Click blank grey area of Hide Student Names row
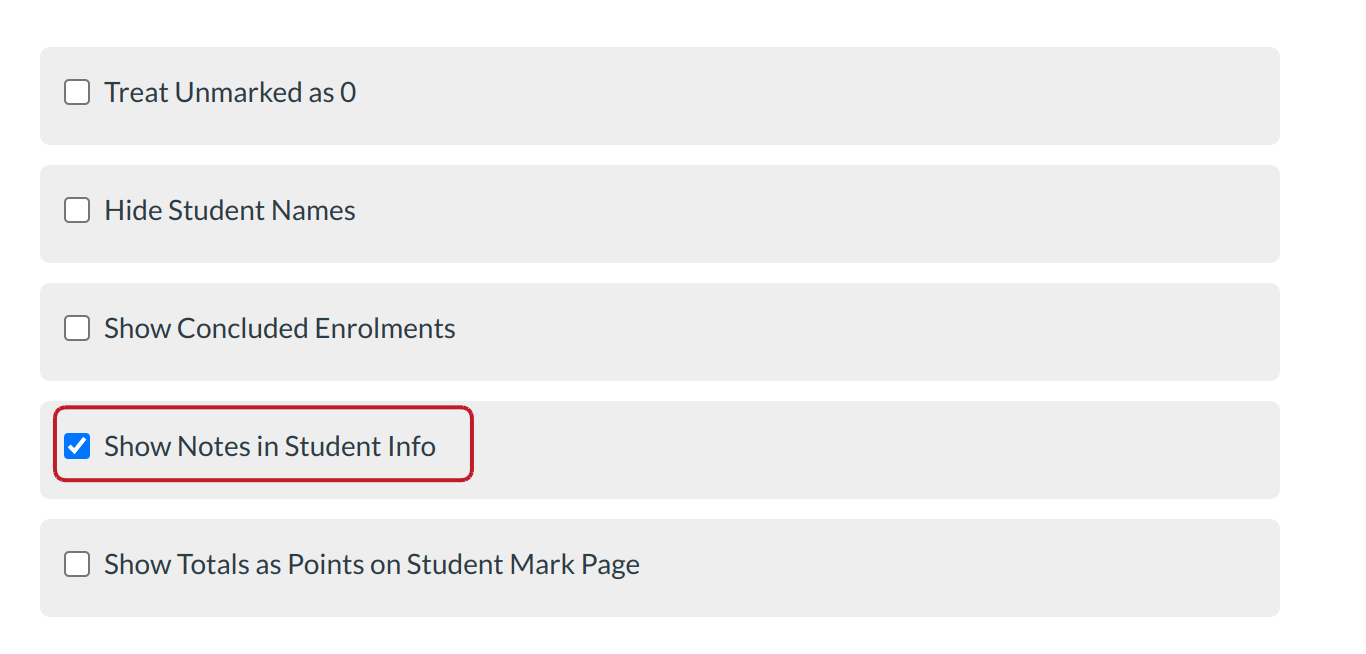 [800, 213]
